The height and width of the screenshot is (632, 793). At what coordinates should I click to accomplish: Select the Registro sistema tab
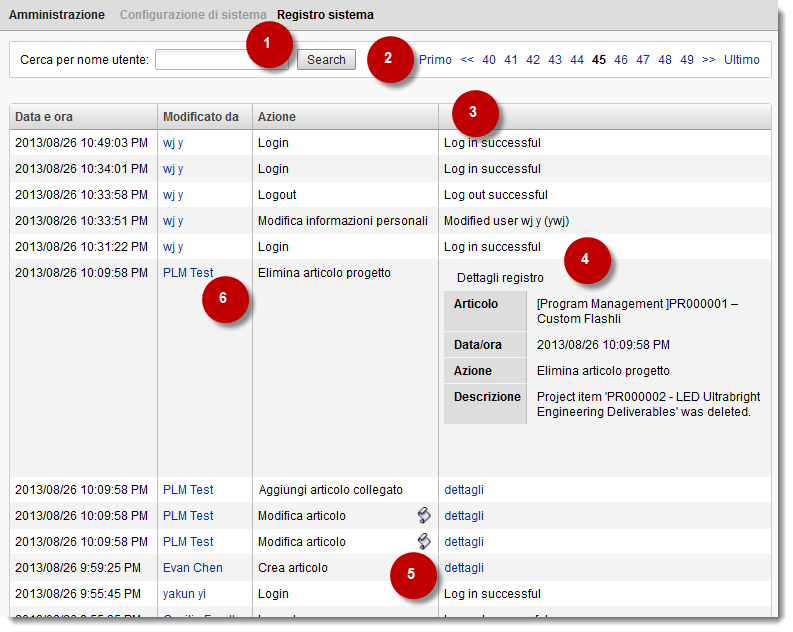coord(325,15)
